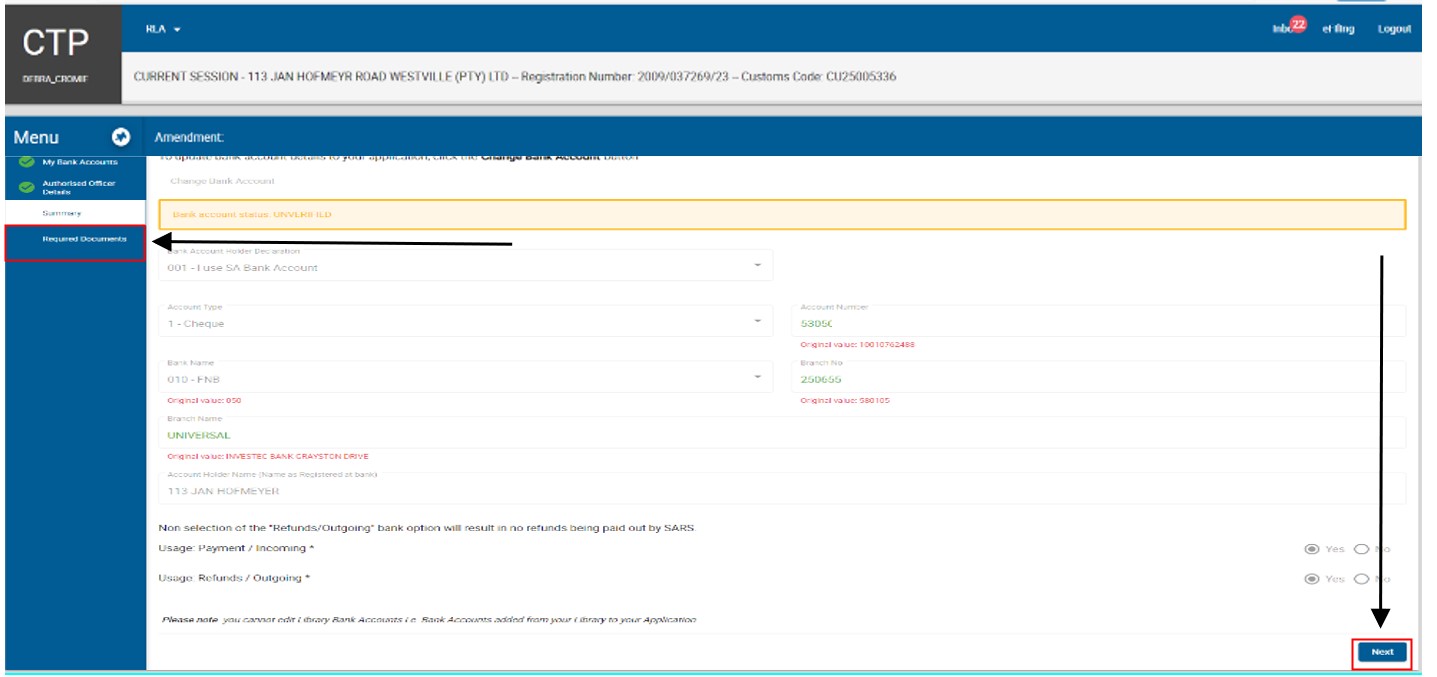Select No for Usage: Refunds / Outgoing

point(1361,579)
